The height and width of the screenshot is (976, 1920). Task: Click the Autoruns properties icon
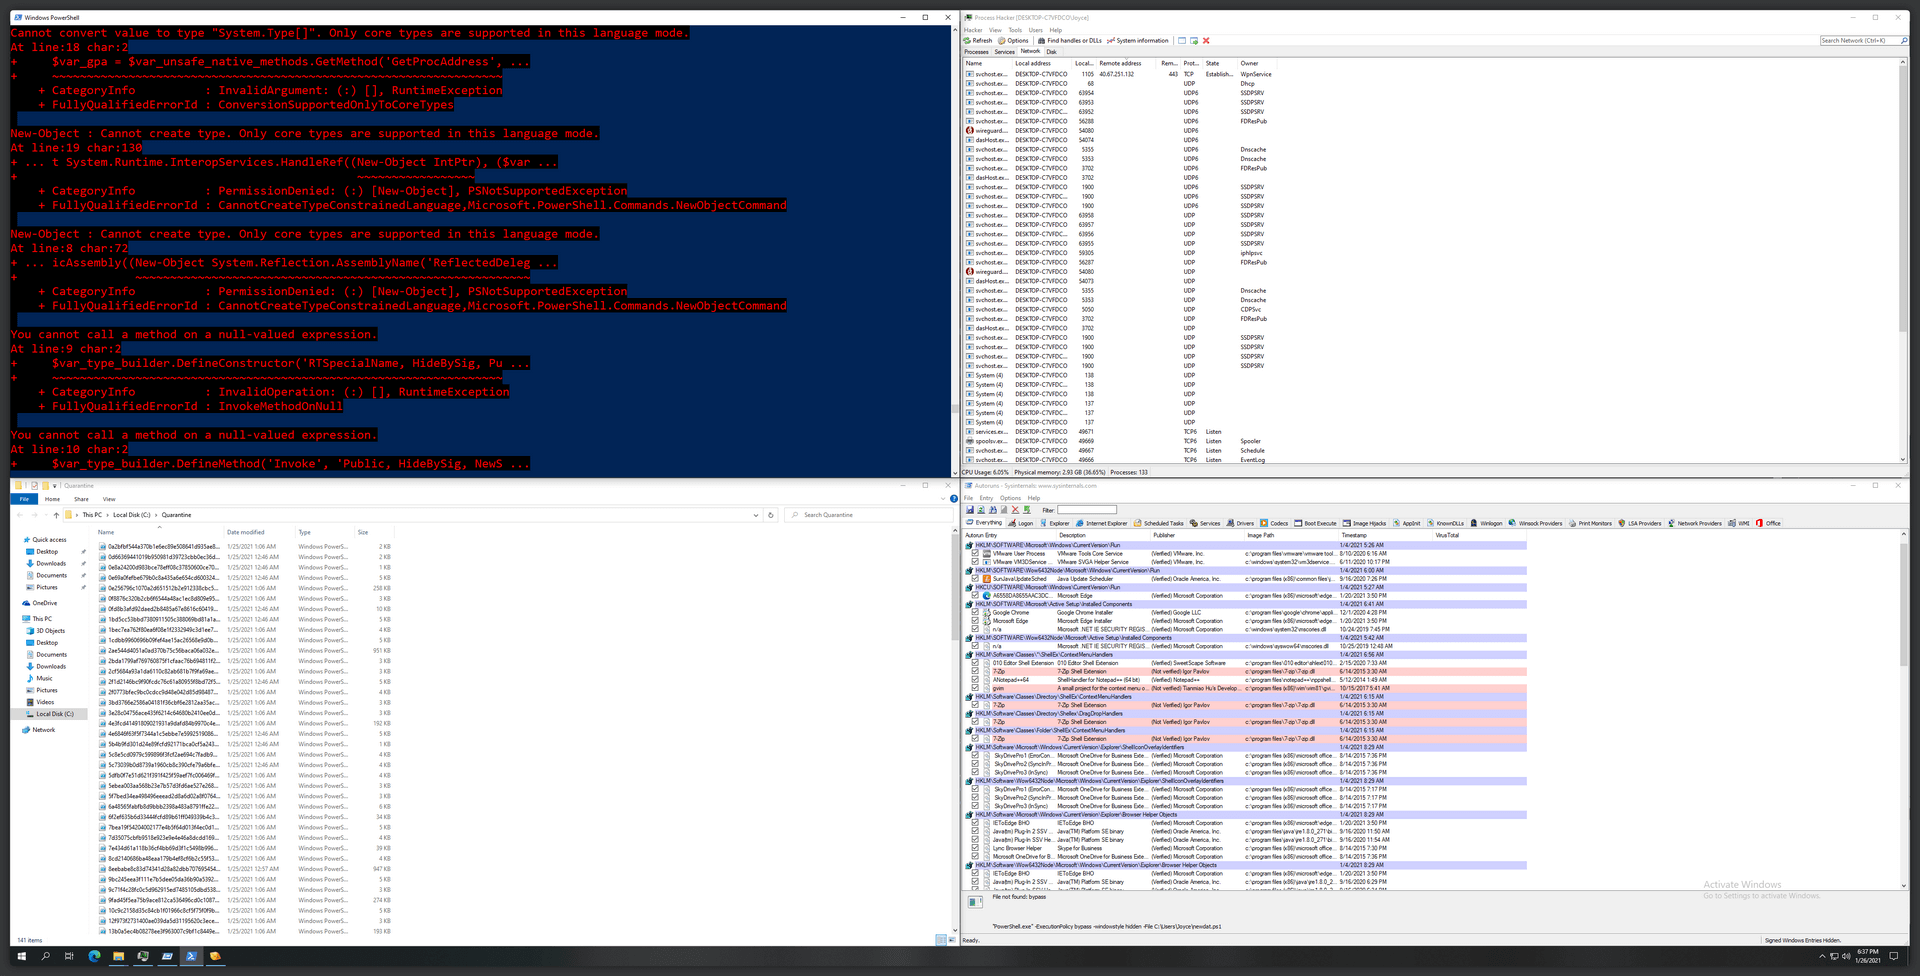coord(1004,510)
